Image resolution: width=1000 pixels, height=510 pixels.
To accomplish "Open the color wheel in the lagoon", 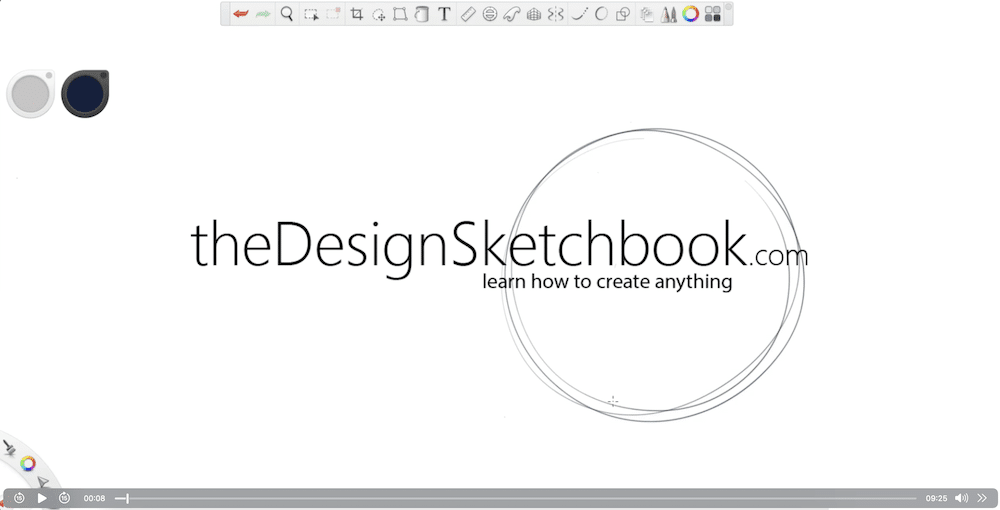I will click(x=27, y=463).
